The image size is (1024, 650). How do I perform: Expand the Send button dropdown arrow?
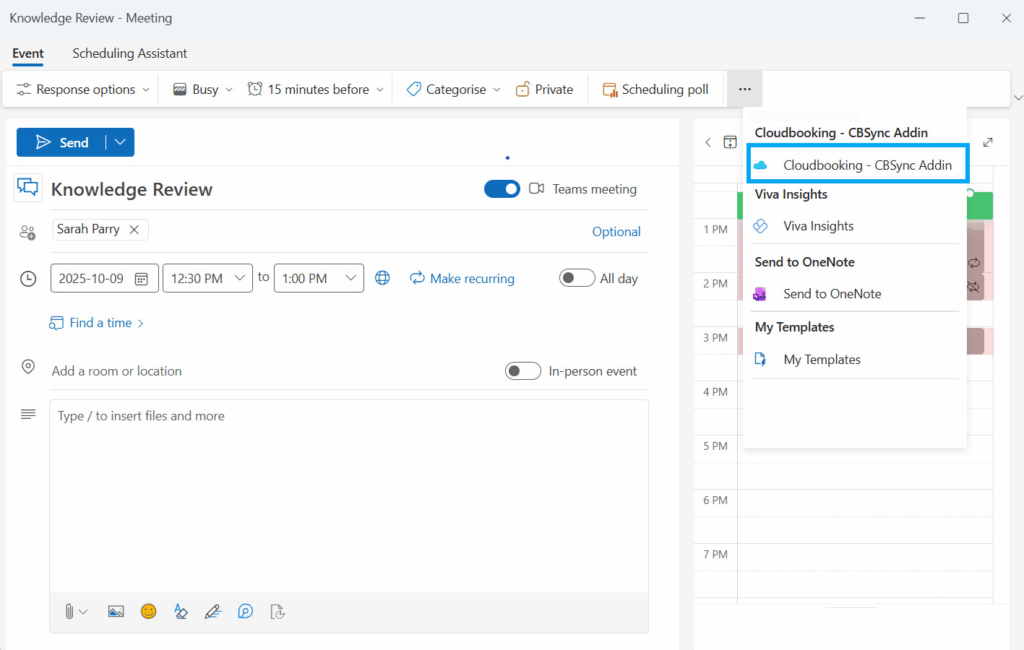point(120,142)
